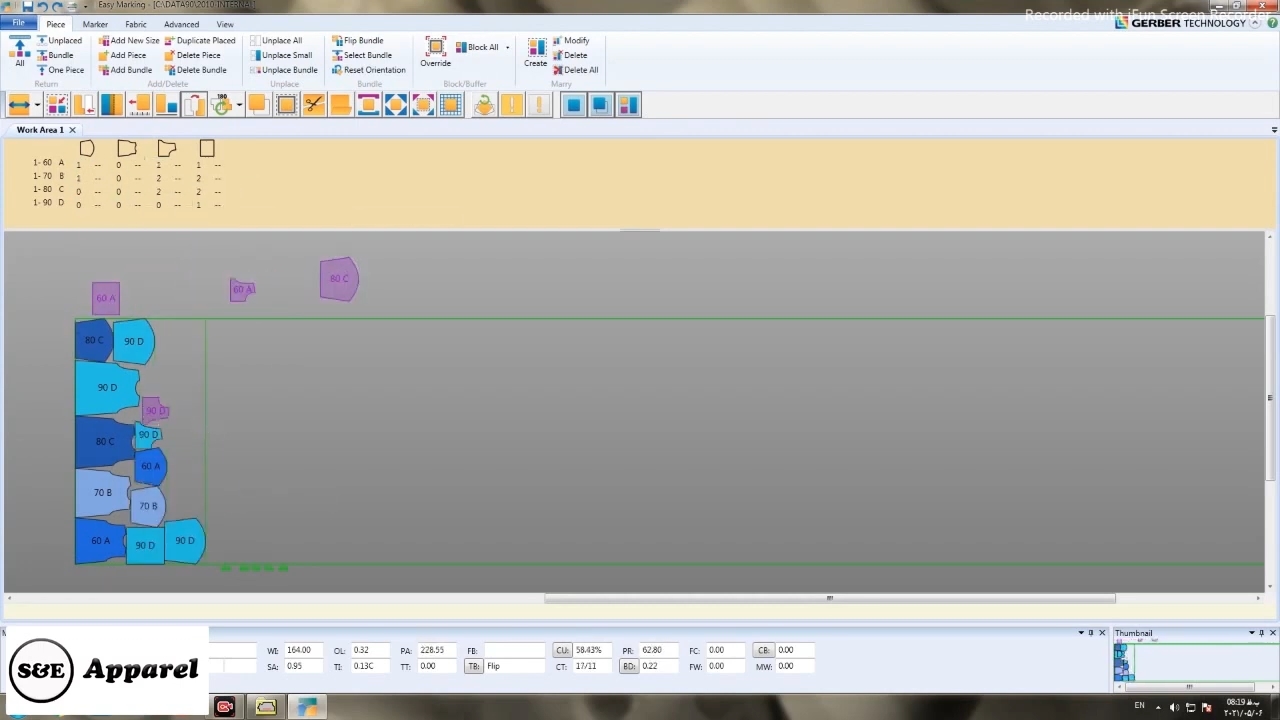This screenshot has width=1280, height=720.
Task: Open the Advanced ribbon tab
Action: [181, 24]
